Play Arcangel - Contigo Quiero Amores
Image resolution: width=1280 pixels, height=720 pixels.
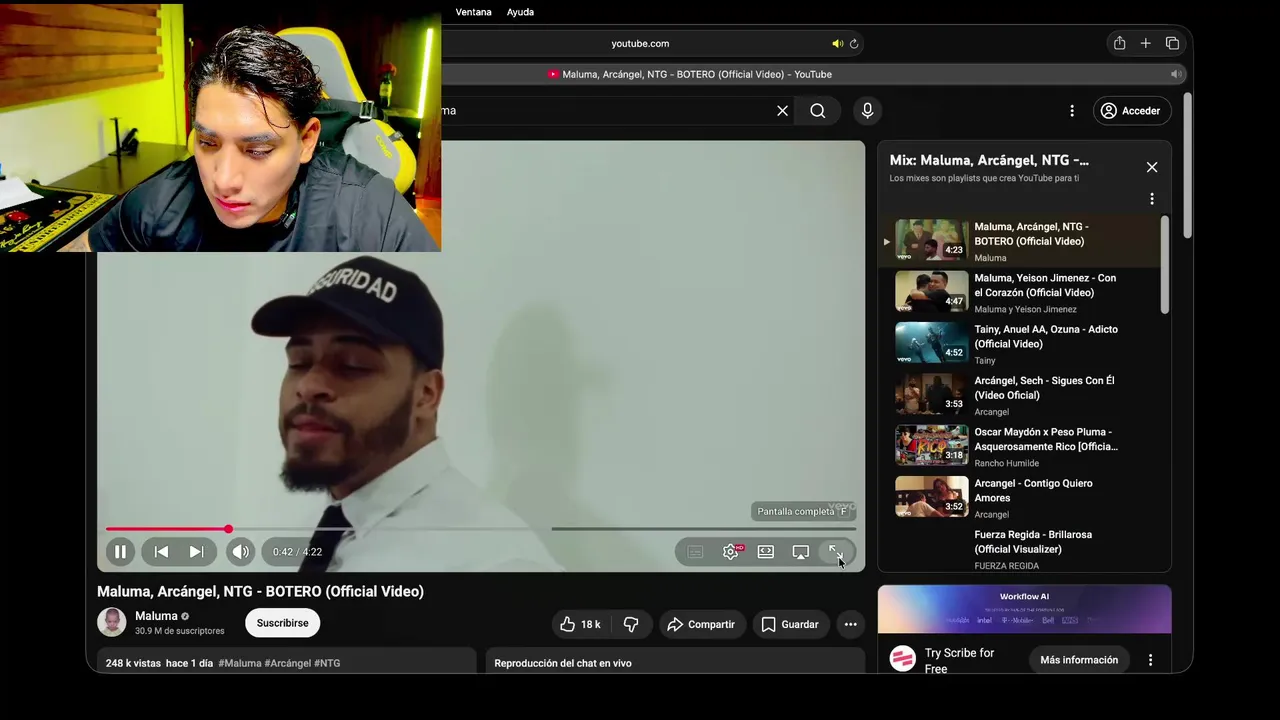[x=1020, y=498]
